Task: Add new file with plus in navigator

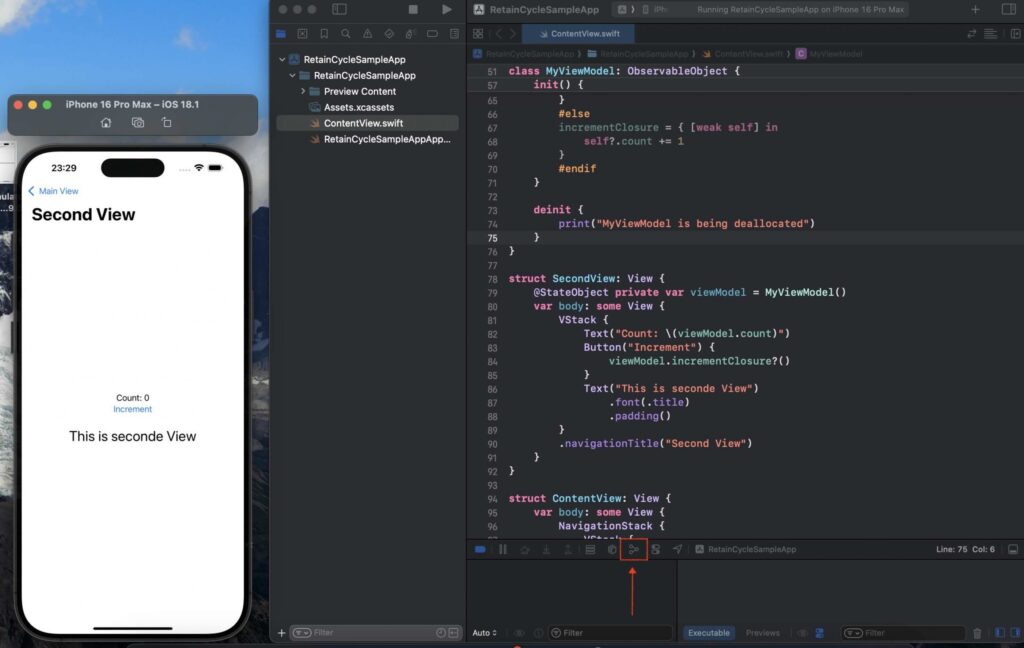Action: coord(281,633)
